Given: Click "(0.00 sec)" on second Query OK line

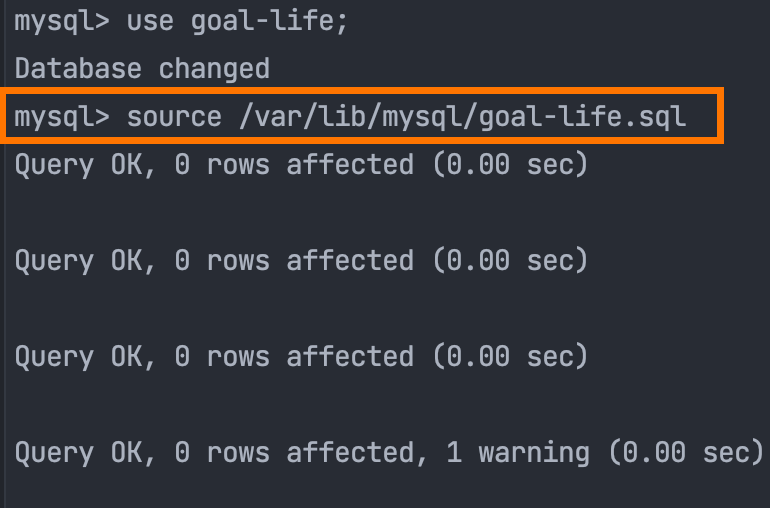Looking at the screenshot, I should point(510,261).
